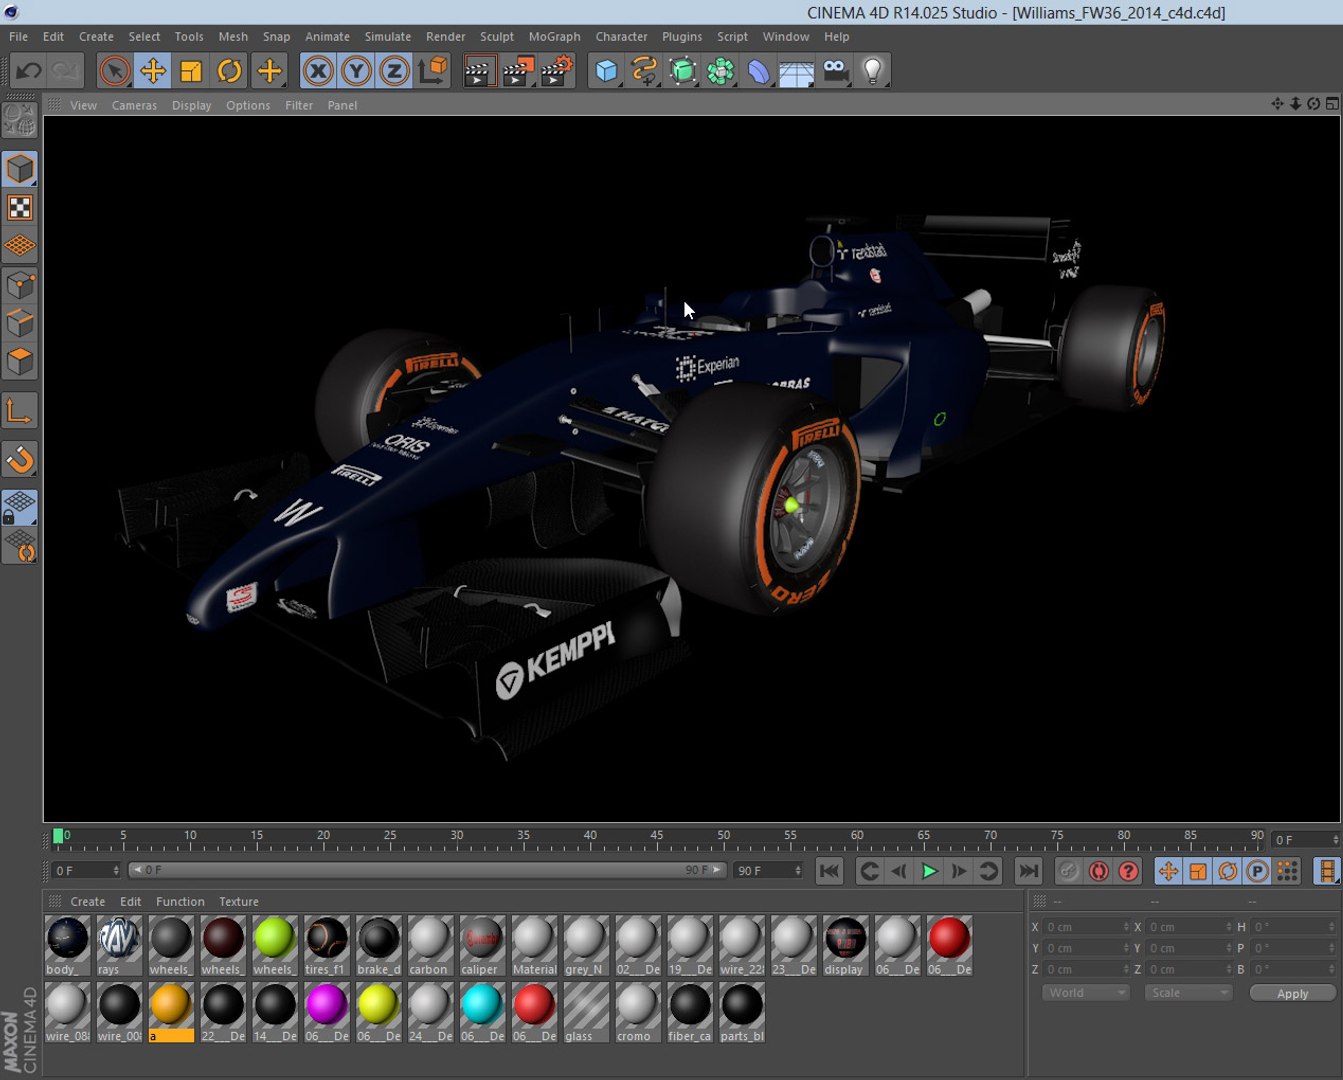Image resolution: width=1343 pixels, height=1080 pixels.
Task: Open the Render menu
Action: click(x=445, y=37)
